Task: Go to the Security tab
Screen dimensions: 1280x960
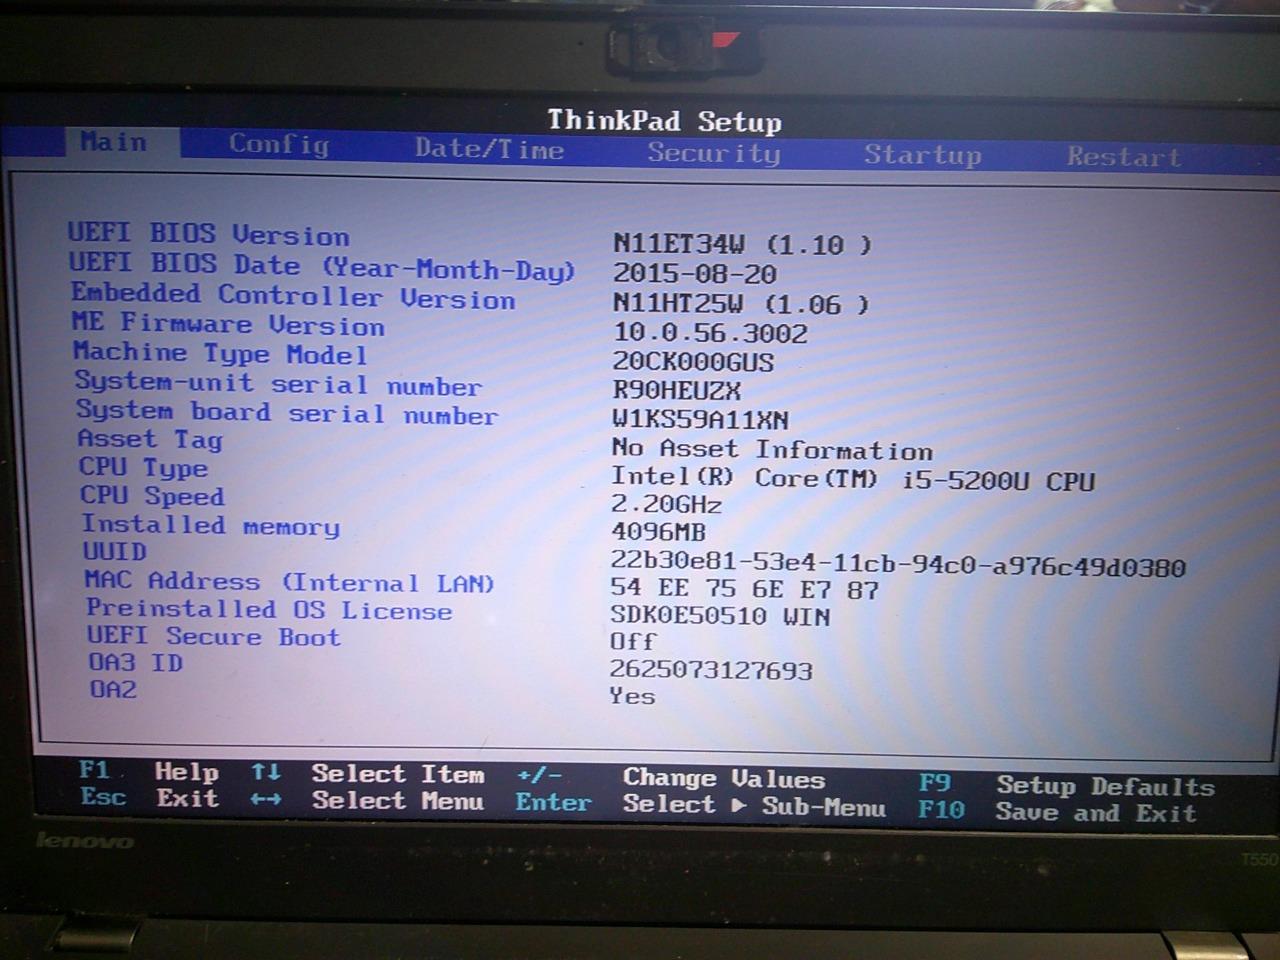Action: (x=713, y=153)
